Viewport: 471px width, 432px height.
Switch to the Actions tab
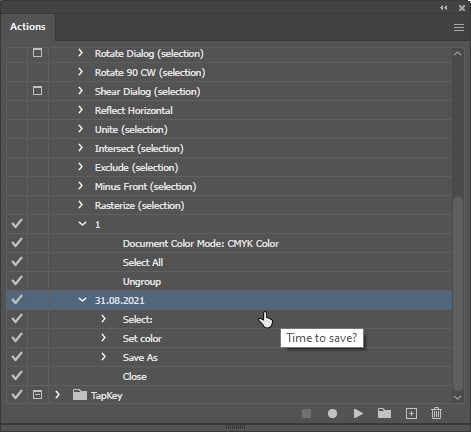(28, 27)
